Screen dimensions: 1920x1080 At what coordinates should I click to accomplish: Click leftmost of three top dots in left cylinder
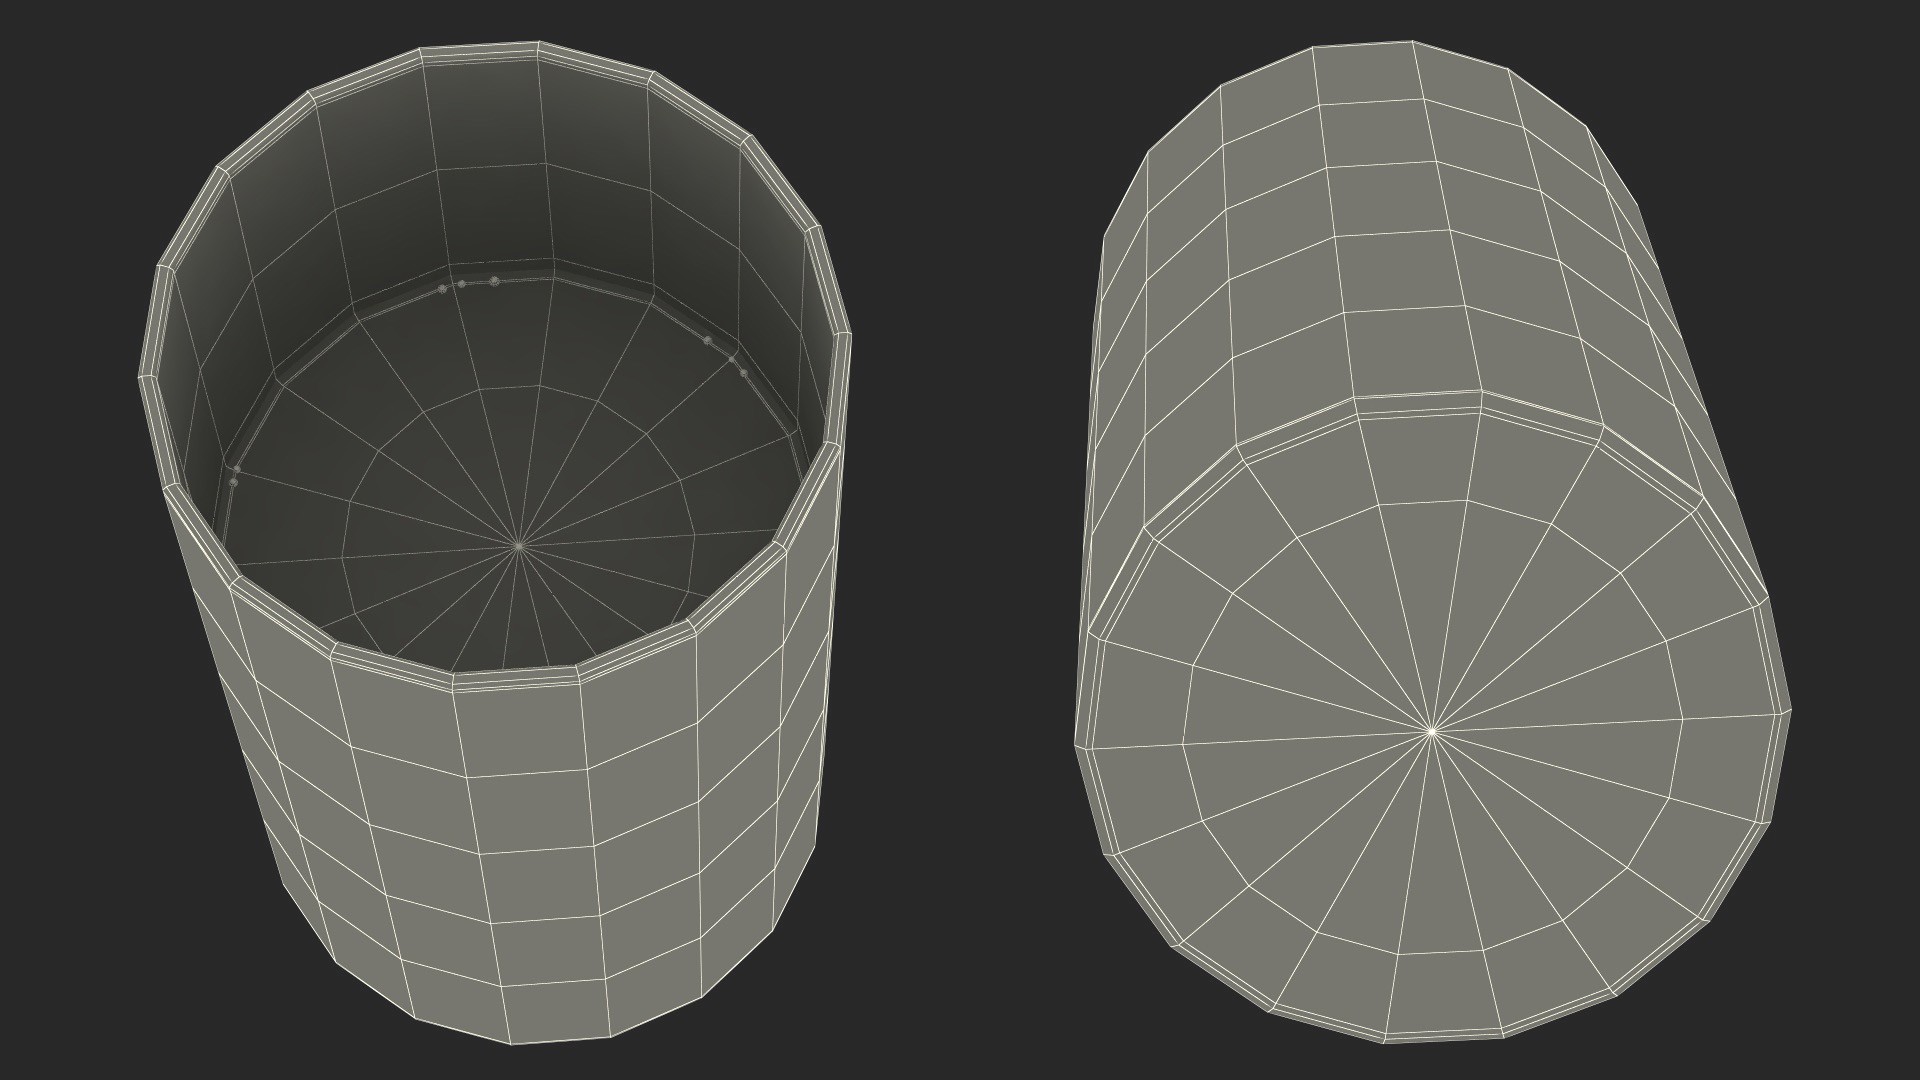(442, 289)
